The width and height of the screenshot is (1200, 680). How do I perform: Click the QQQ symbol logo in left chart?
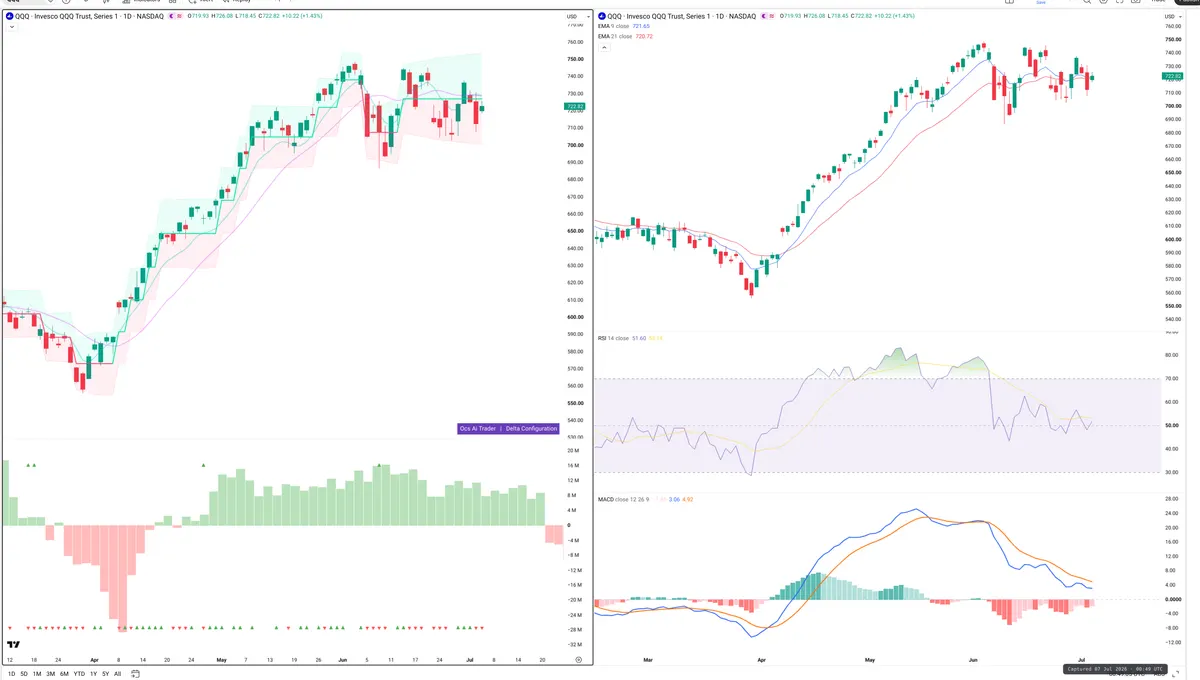tap(9, 16)
